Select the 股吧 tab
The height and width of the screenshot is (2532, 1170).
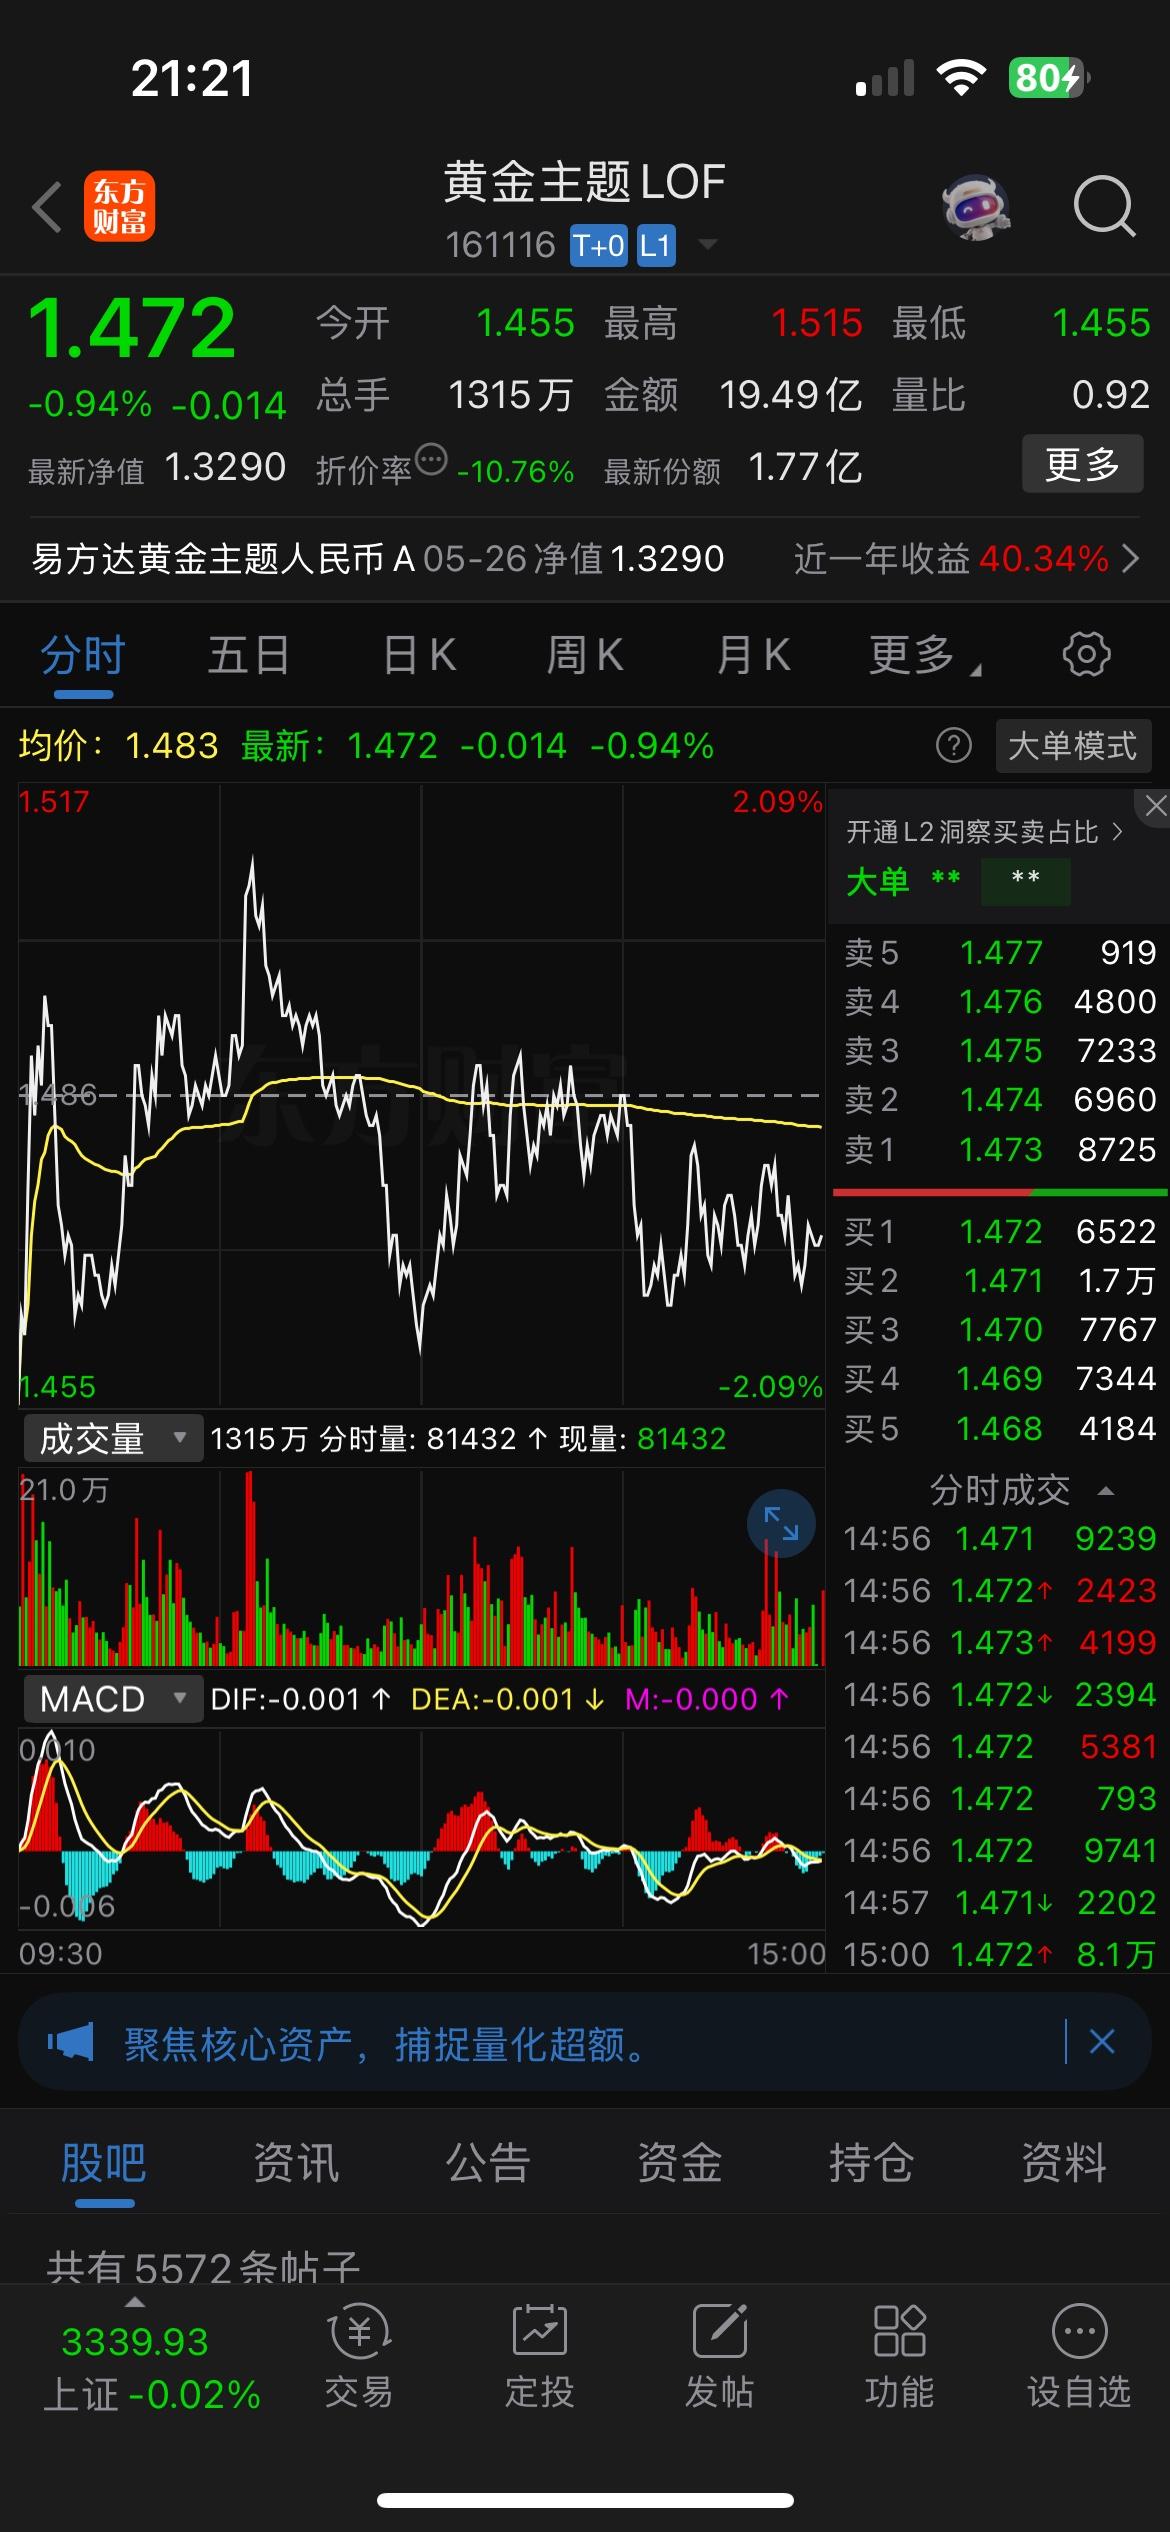tap(104, 2163)
